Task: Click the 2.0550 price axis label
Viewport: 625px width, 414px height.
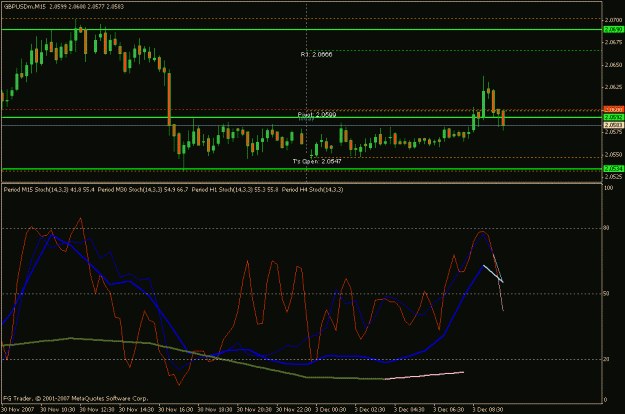Action: [613, 154]
